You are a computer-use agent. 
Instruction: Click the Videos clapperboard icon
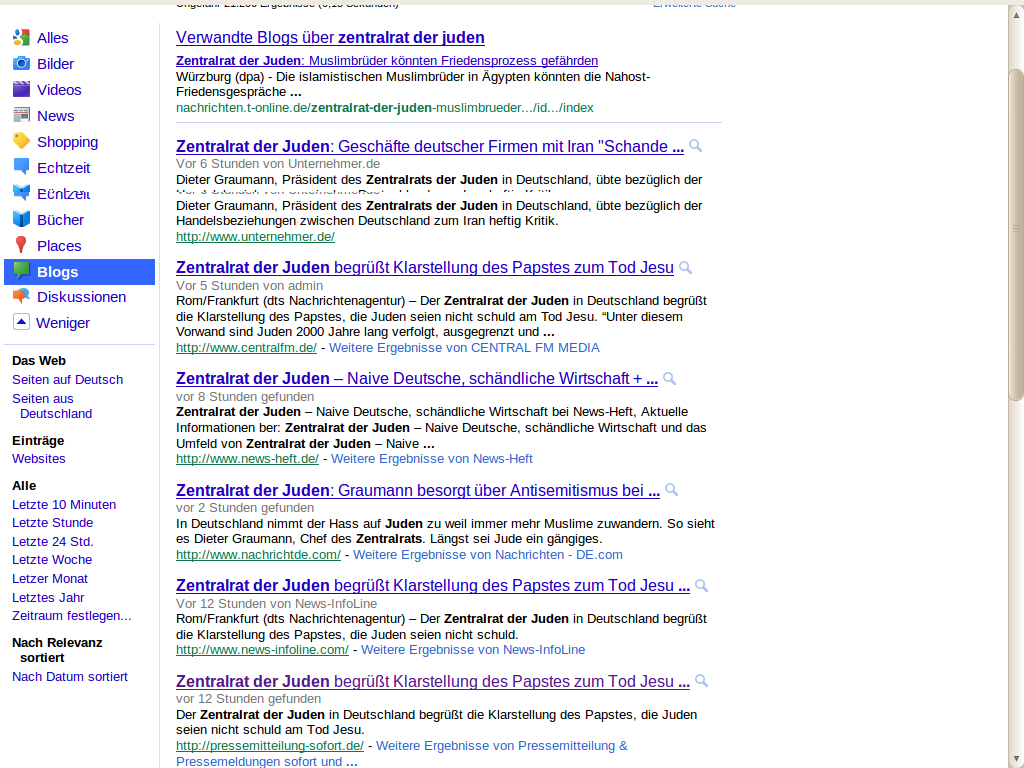[22, 89]
